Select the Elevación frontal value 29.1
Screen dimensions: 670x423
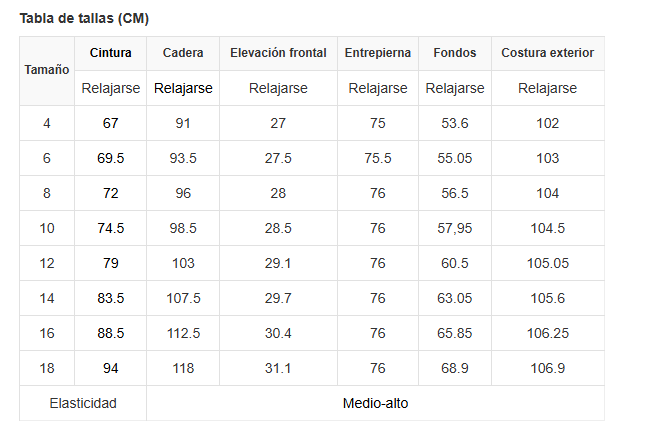278,263
